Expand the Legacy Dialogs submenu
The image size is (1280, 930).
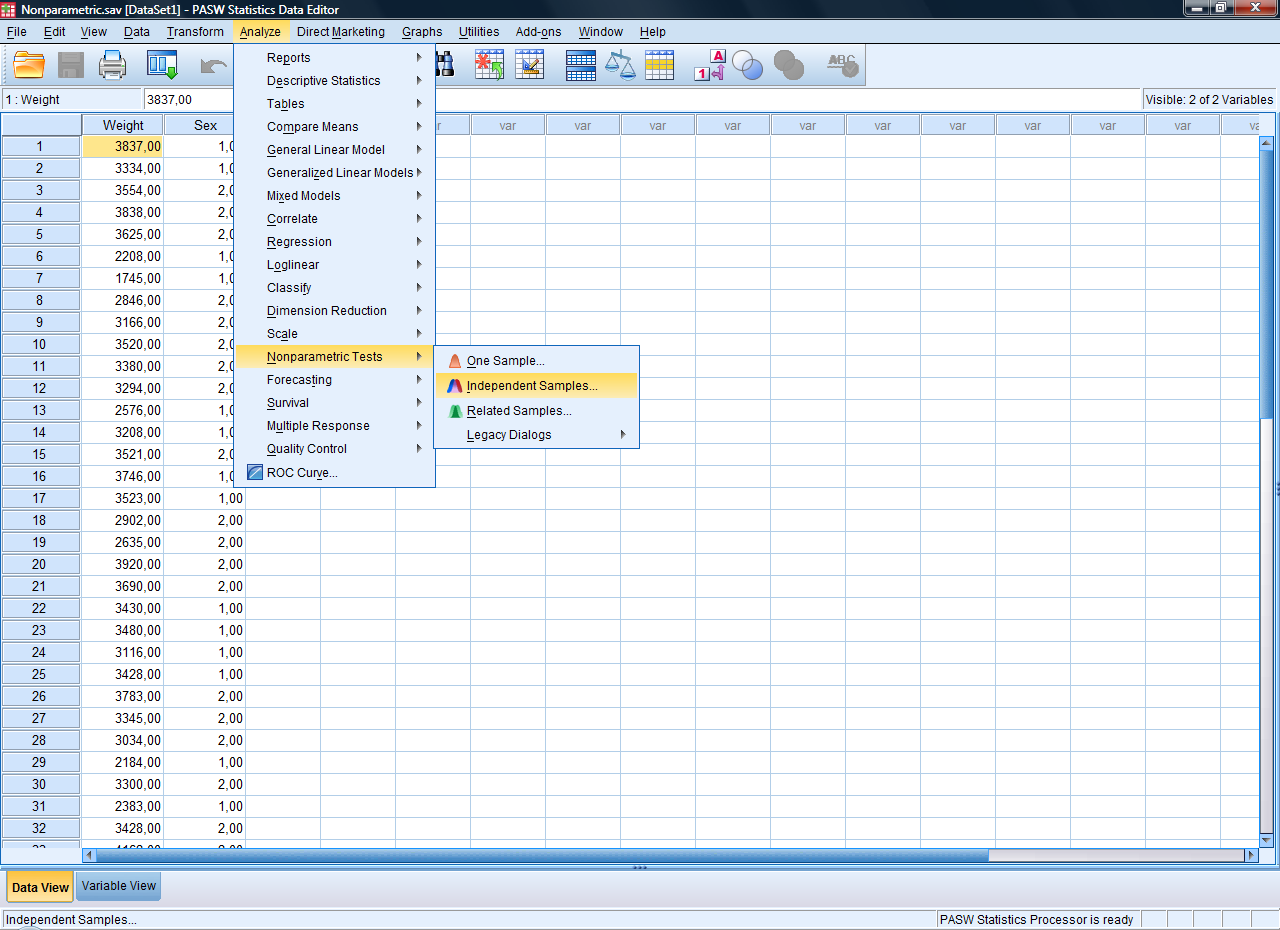tap(536, 435)
